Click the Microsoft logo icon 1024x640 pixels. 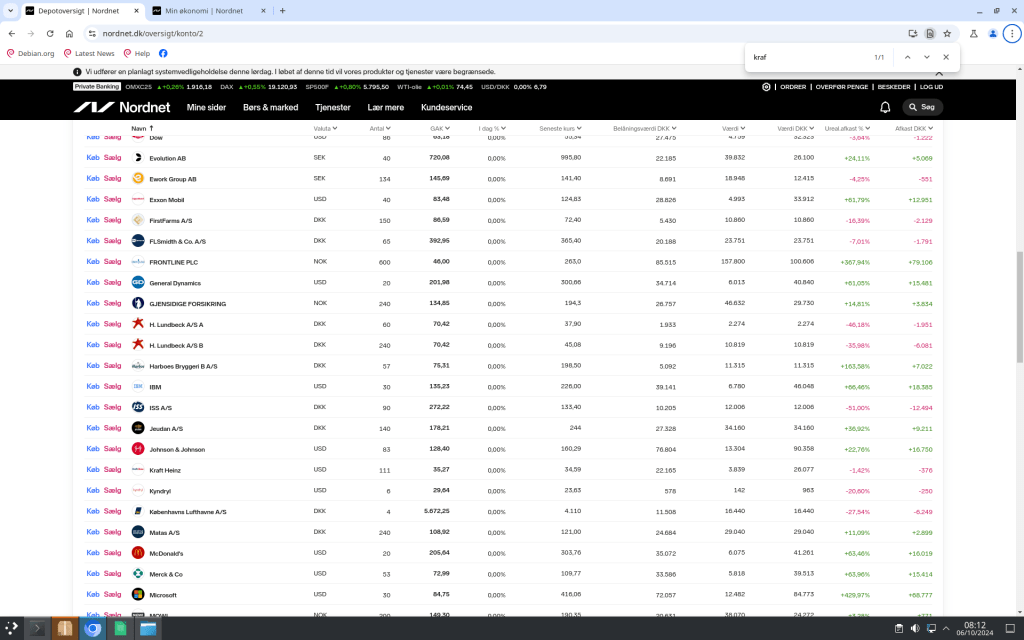tap(138, 595)
